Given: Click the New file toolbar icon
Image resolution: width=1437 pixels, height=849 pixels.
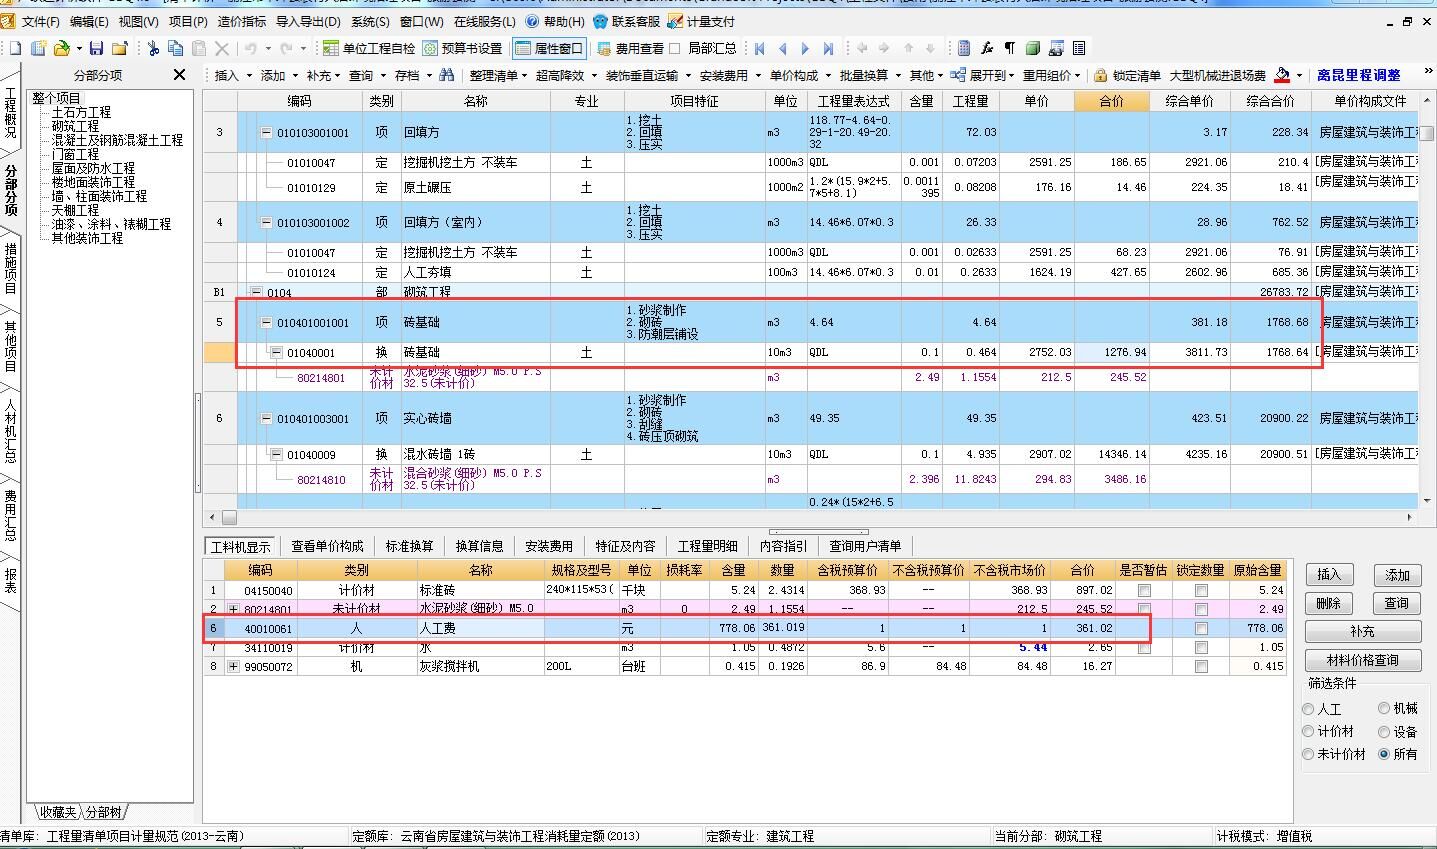Looking at the screenshot, I should pyautogui.click(x=15, y=48).
